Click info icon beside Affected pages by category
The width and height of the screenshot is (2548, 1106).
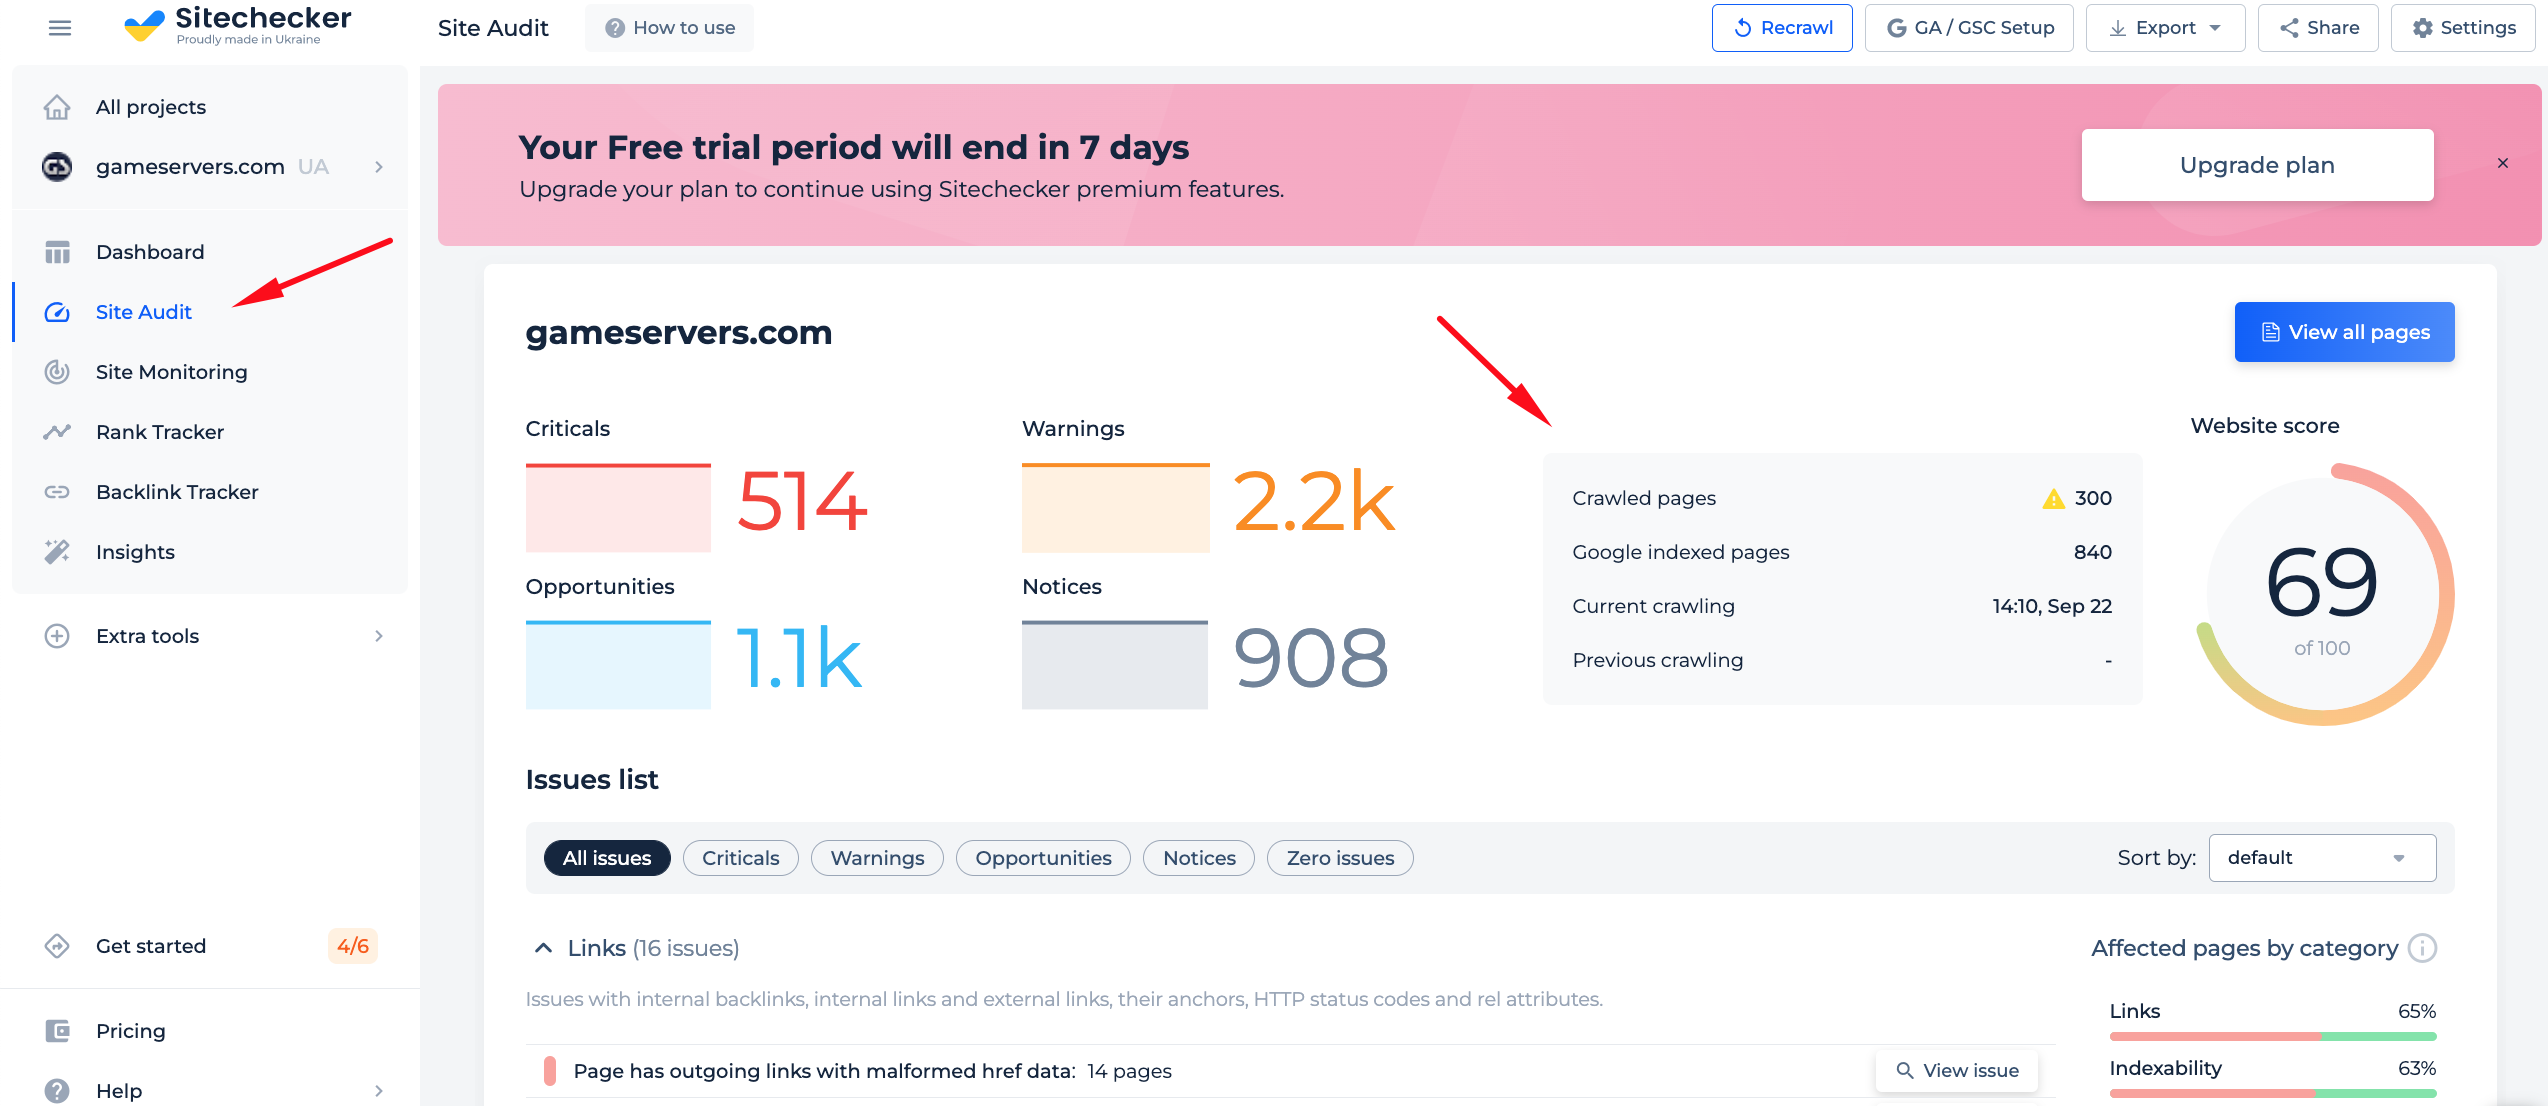(2422, 948)
